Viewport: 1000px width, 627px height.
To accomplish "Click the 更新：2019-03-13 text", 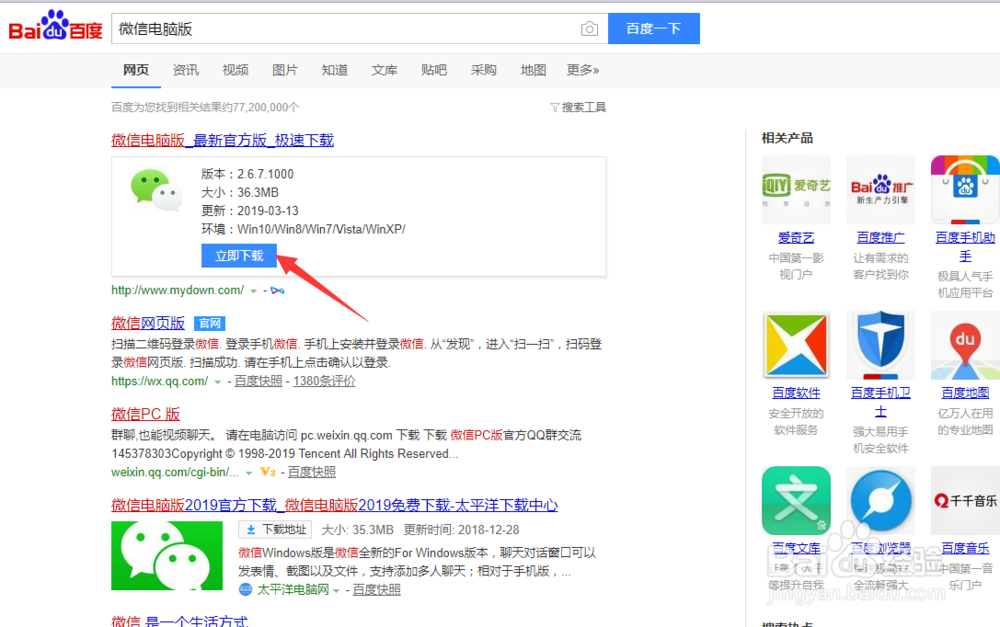I will tap(250, 211).
